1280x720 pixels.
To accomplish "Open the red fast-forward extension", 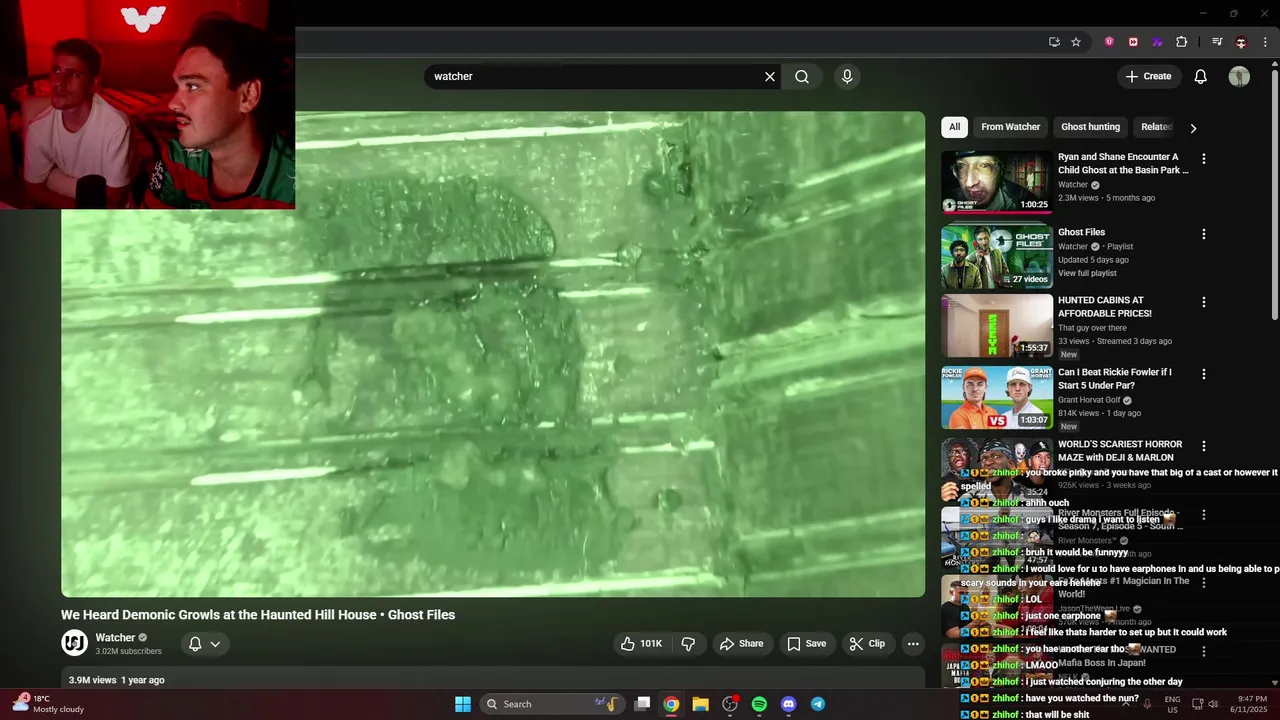I will tap(1133, 42).
